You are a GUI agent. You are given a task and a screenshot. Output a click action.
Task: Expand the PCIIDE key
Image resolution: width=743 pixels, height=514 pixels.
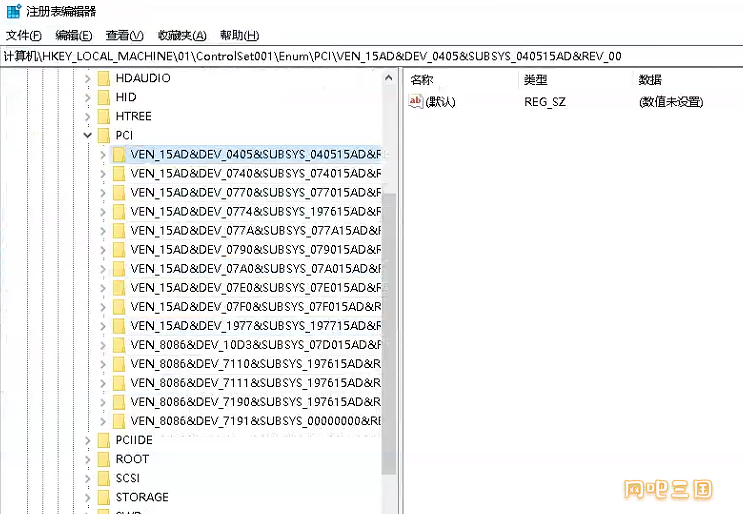(88, 441)
